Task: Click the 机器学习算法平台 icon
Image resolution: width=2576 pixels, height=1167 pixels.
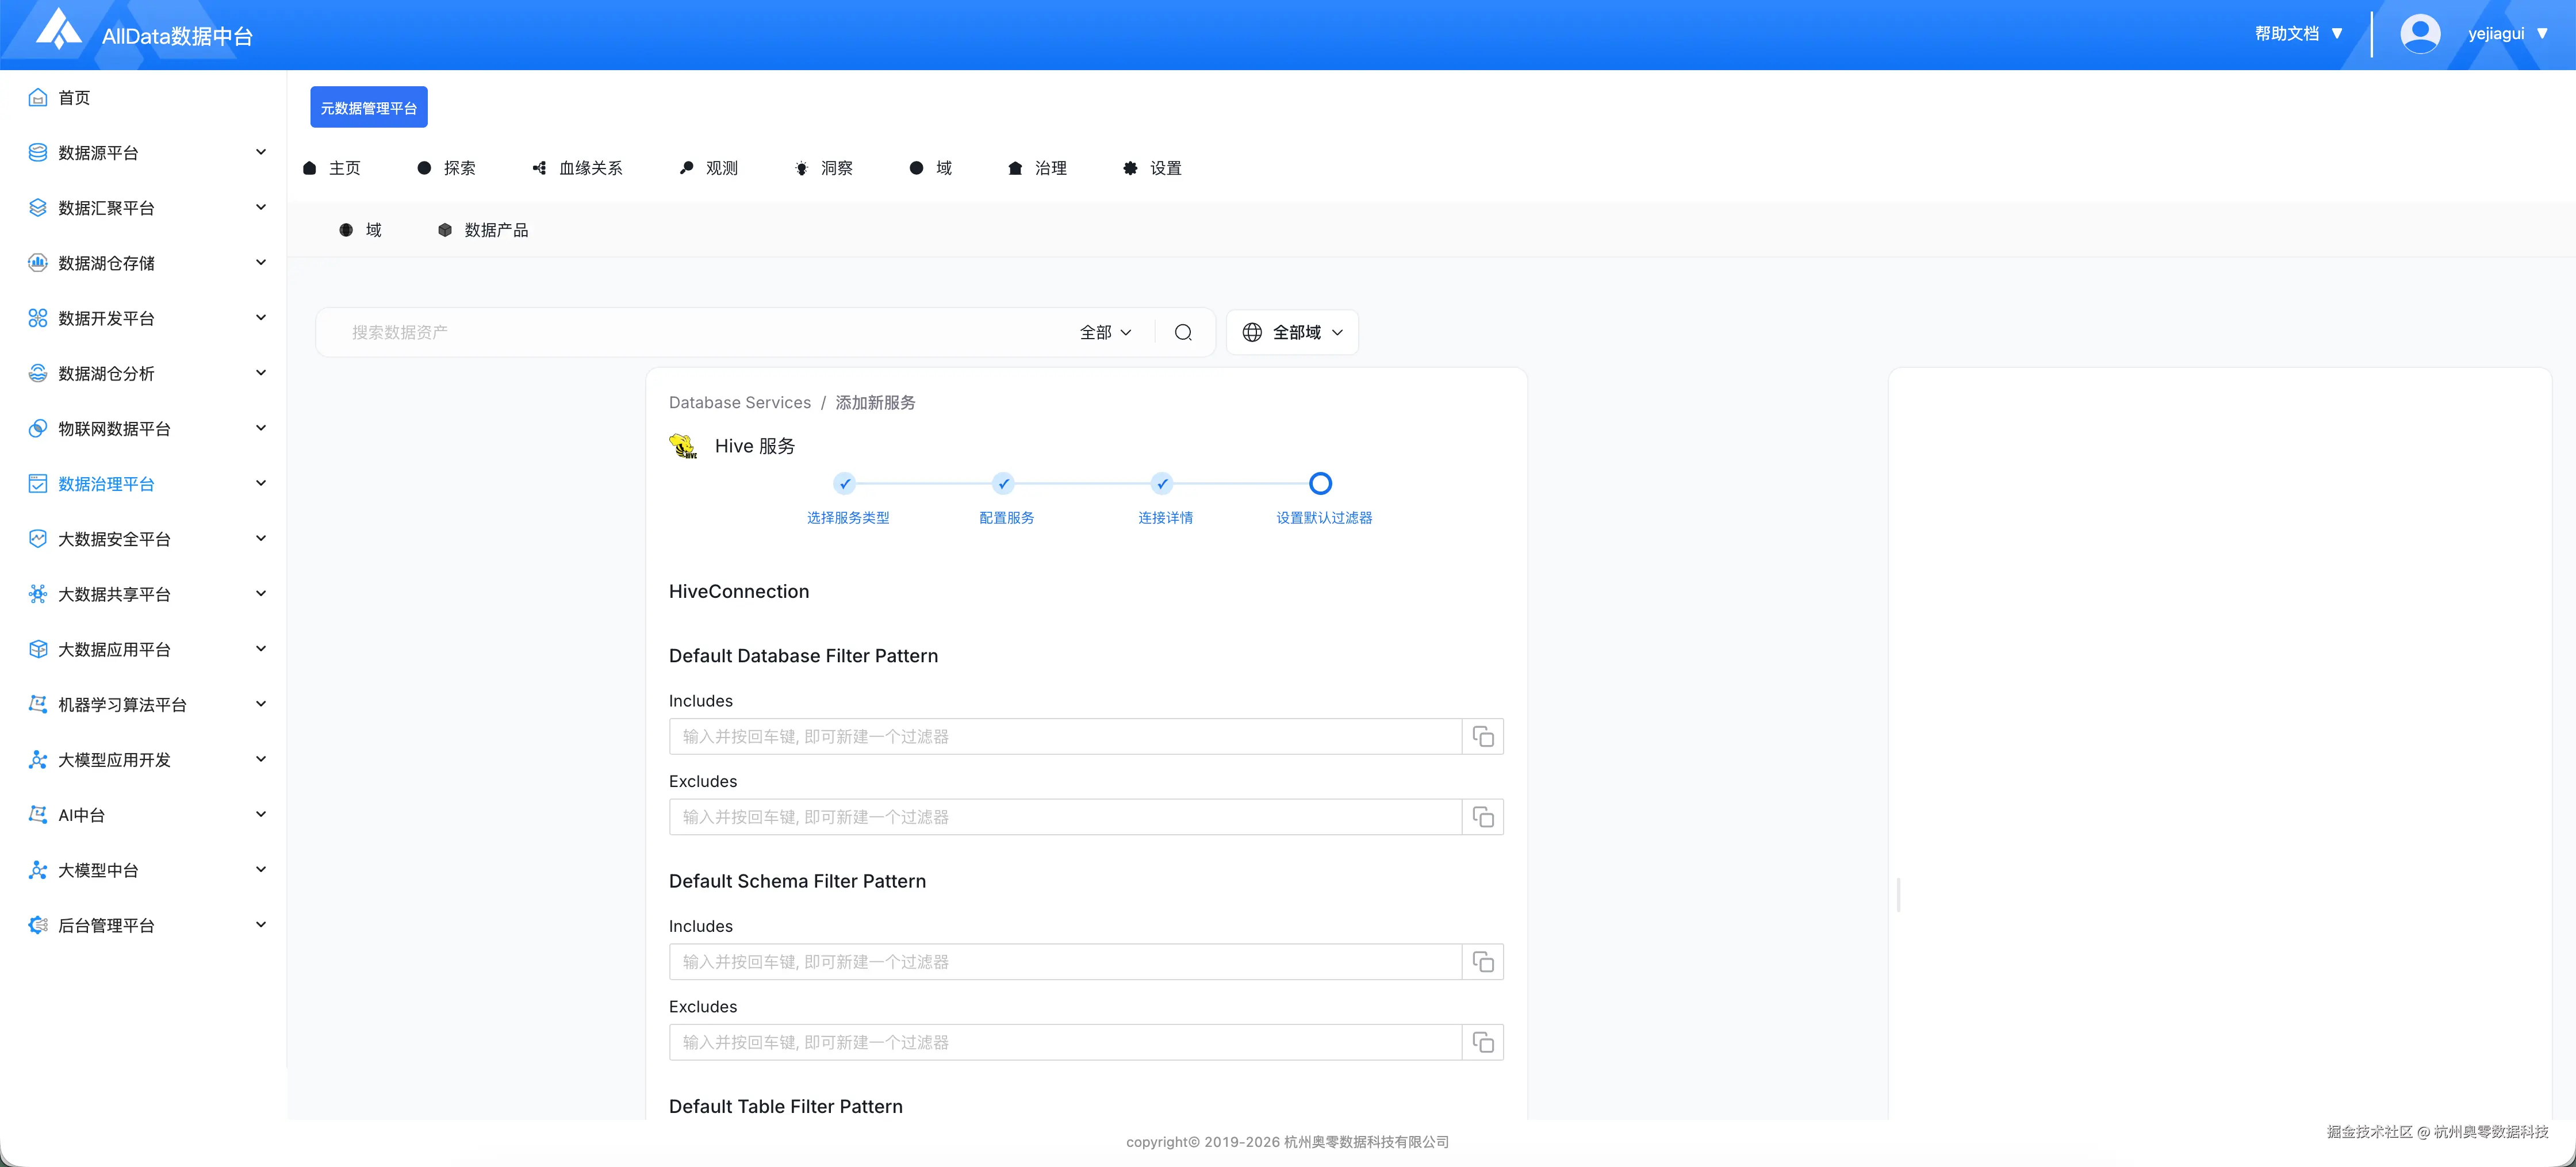Action: [x=38, y=704]
